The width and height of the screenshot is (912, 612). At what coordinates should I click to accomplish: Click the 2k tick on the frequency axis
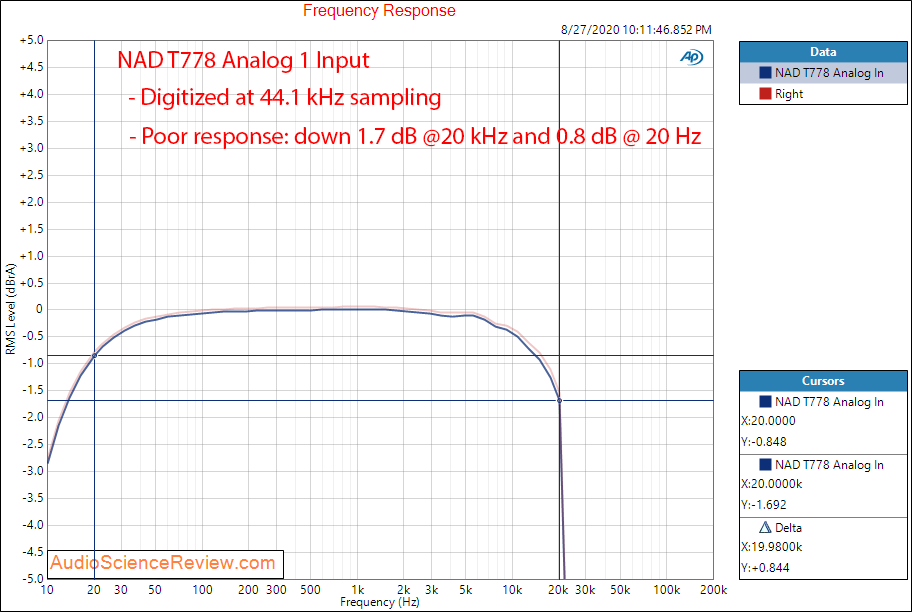pyautogui.click(x=404, y=590)
